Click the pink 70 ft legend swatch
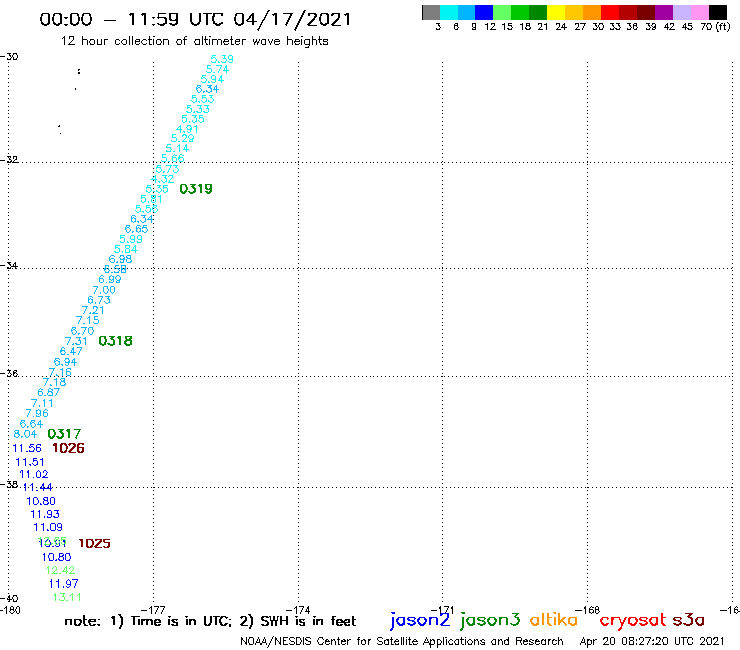 tap(699, 12)
